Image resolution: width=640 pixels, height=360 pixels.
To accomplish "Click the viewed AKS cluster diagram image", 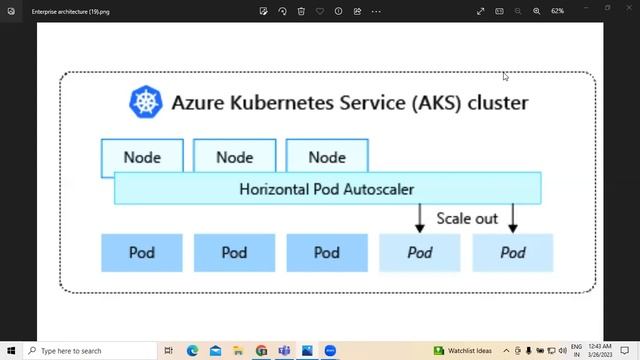I will tap(320, 182).
